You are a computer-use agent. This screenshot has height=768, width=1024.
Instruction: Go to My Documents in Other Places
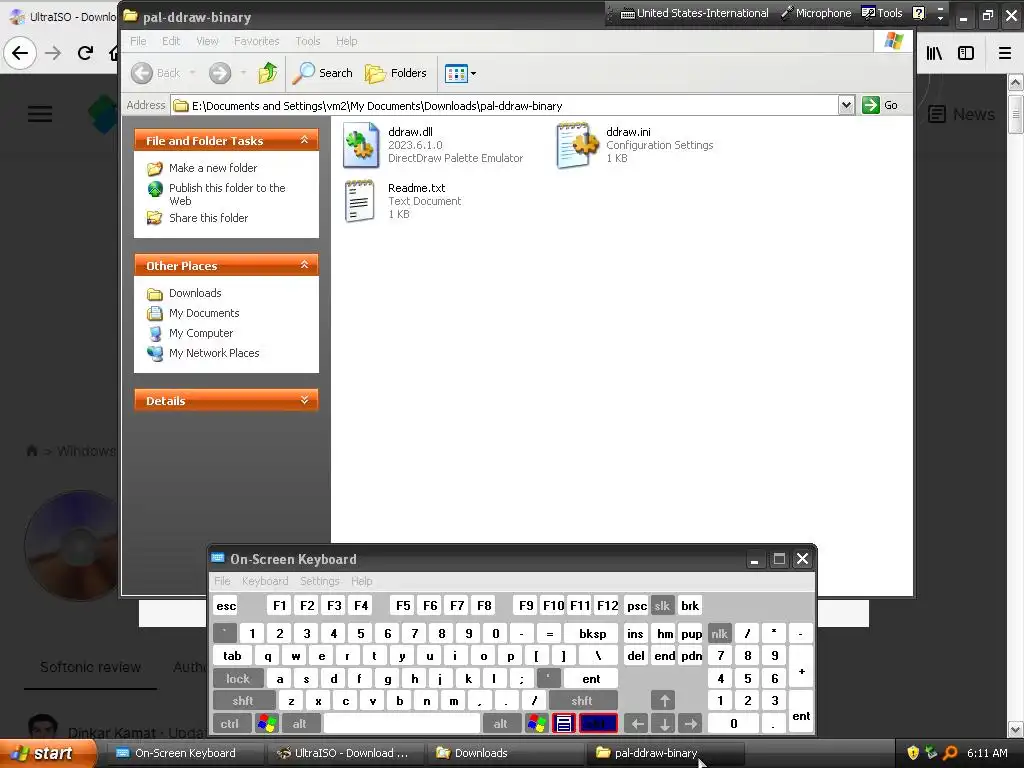click(204, 313)
